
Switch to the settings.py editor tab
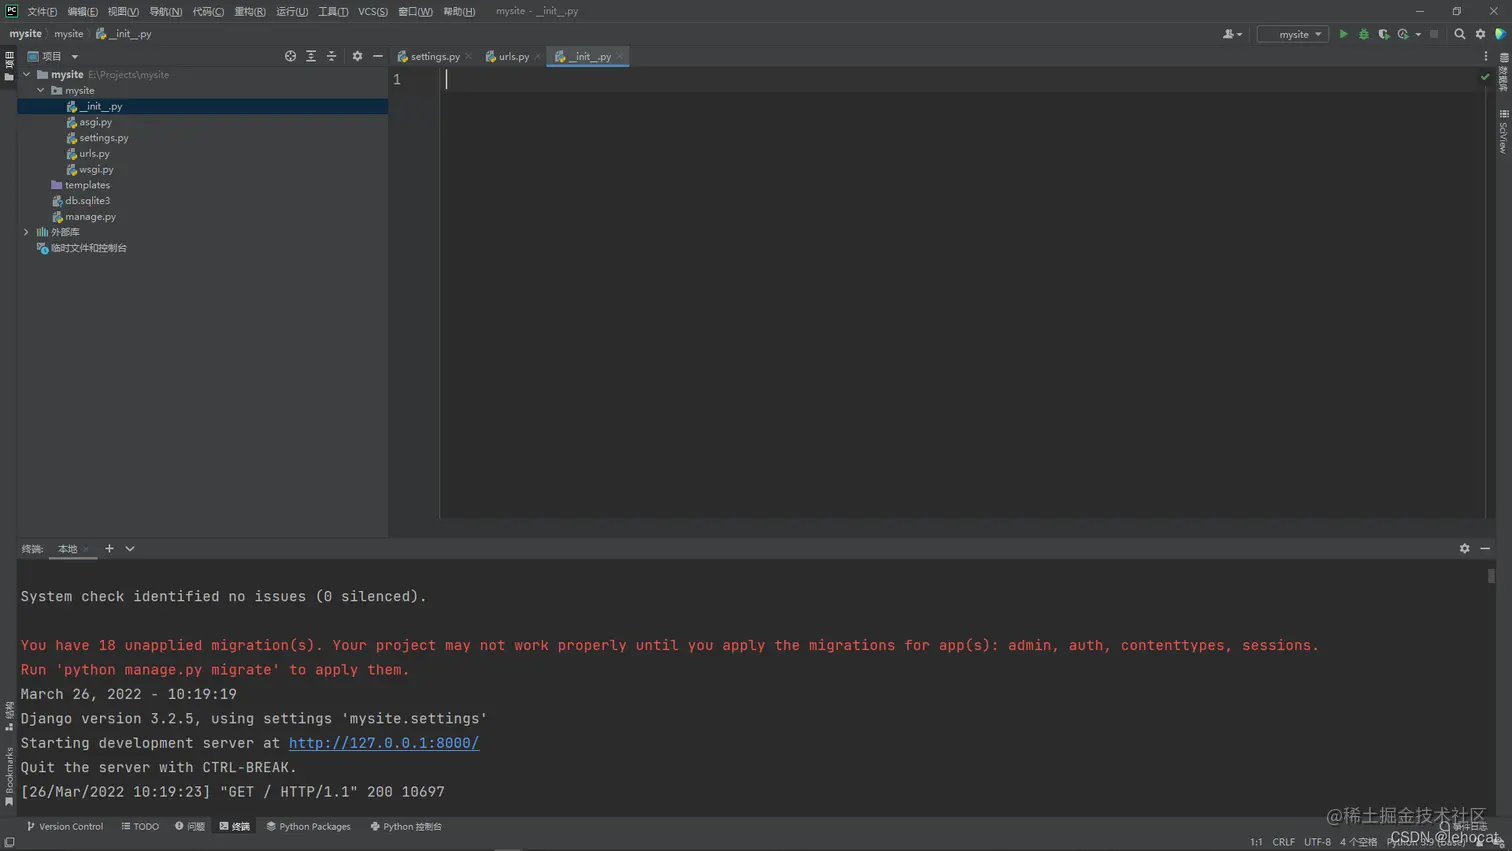(x=435, y=56)
